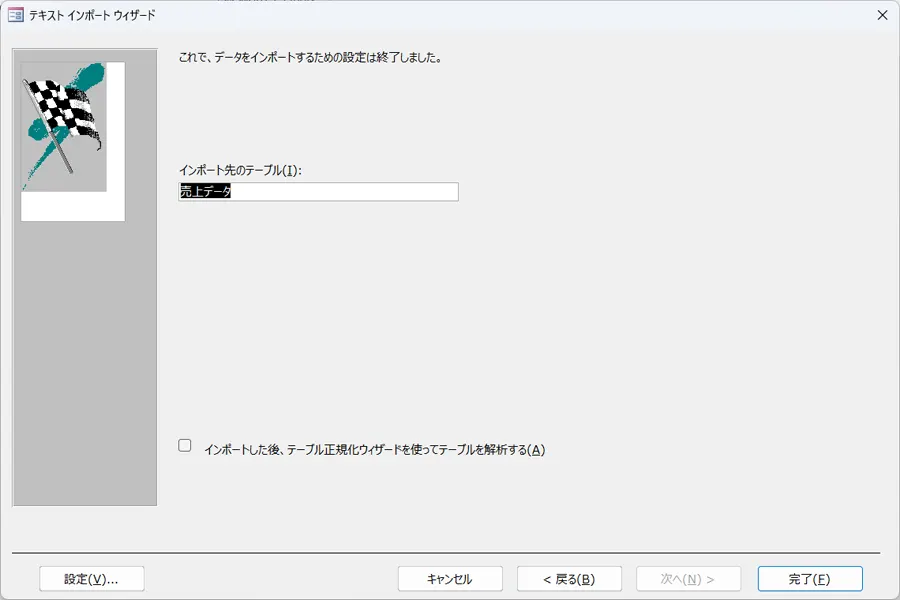900x600 pixels.
Task: Click the テキスト インポート ウィザード title text
Action: (x=92, y=15)
